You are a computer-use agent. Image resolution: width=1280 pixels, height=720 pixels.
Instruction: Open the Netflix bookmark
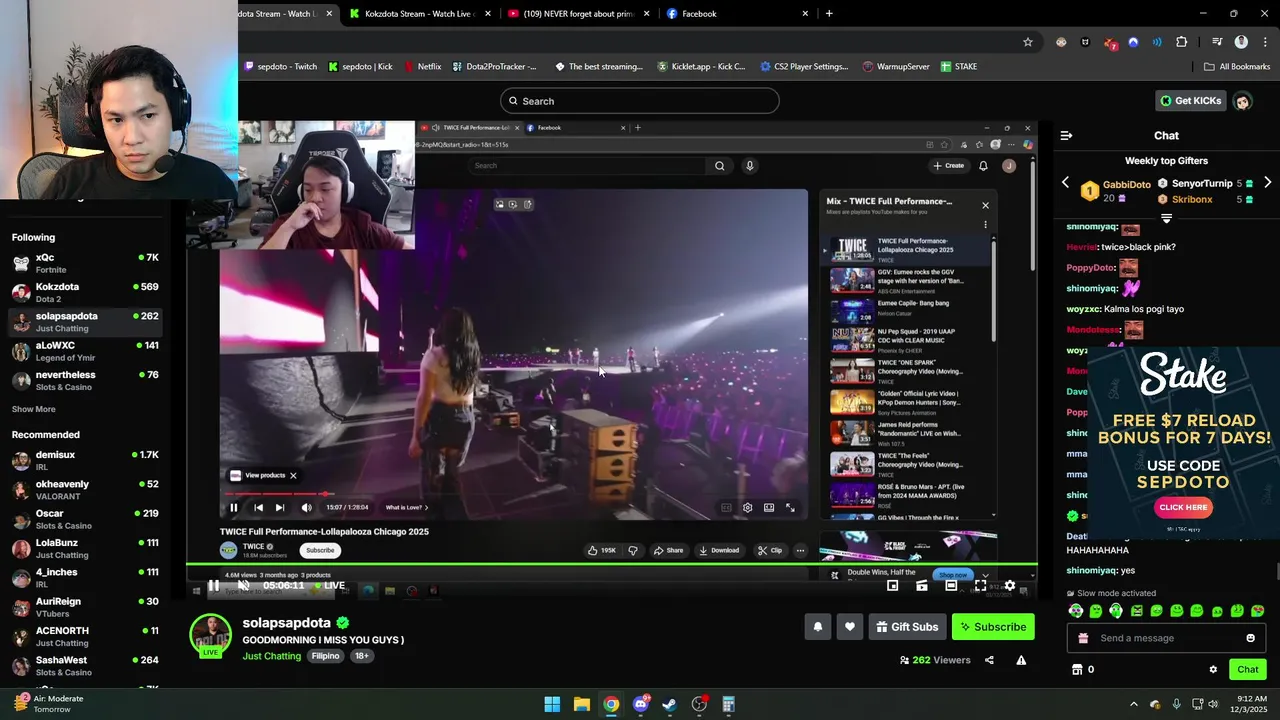pyautogui.click(x=422, y=67)
